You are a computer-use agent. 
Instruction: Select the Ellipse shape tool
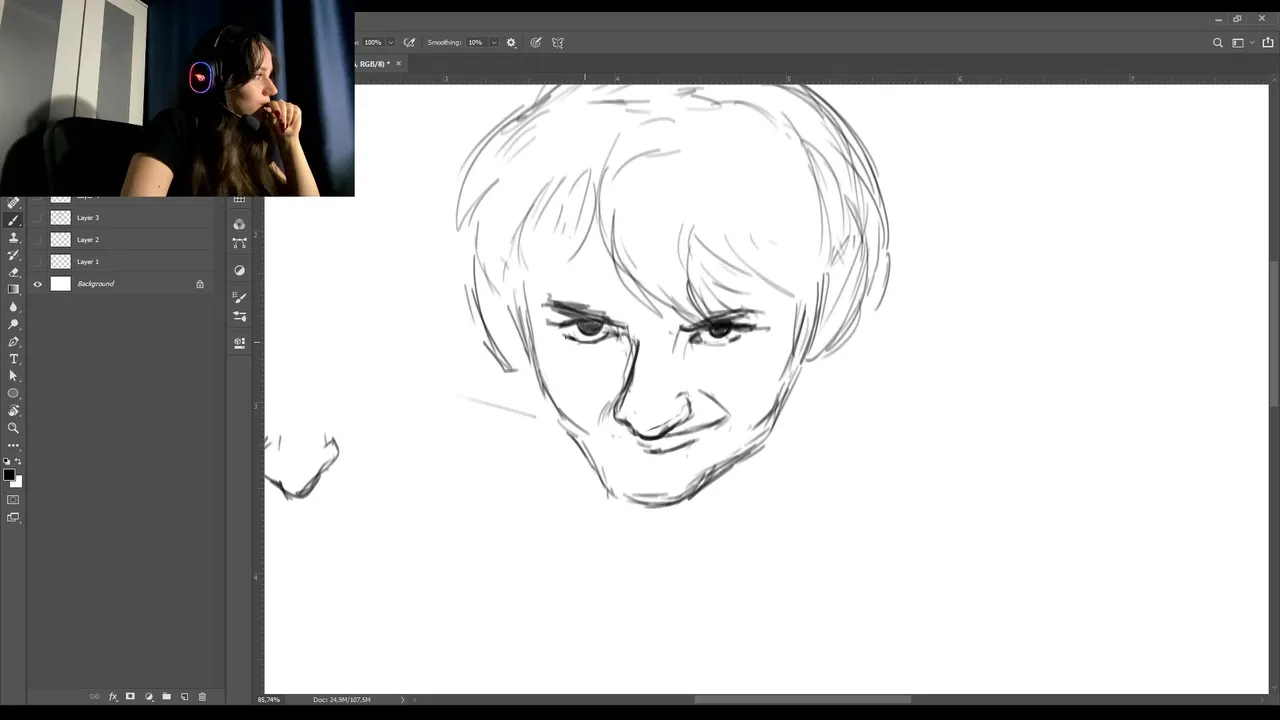tap(13, 393)
